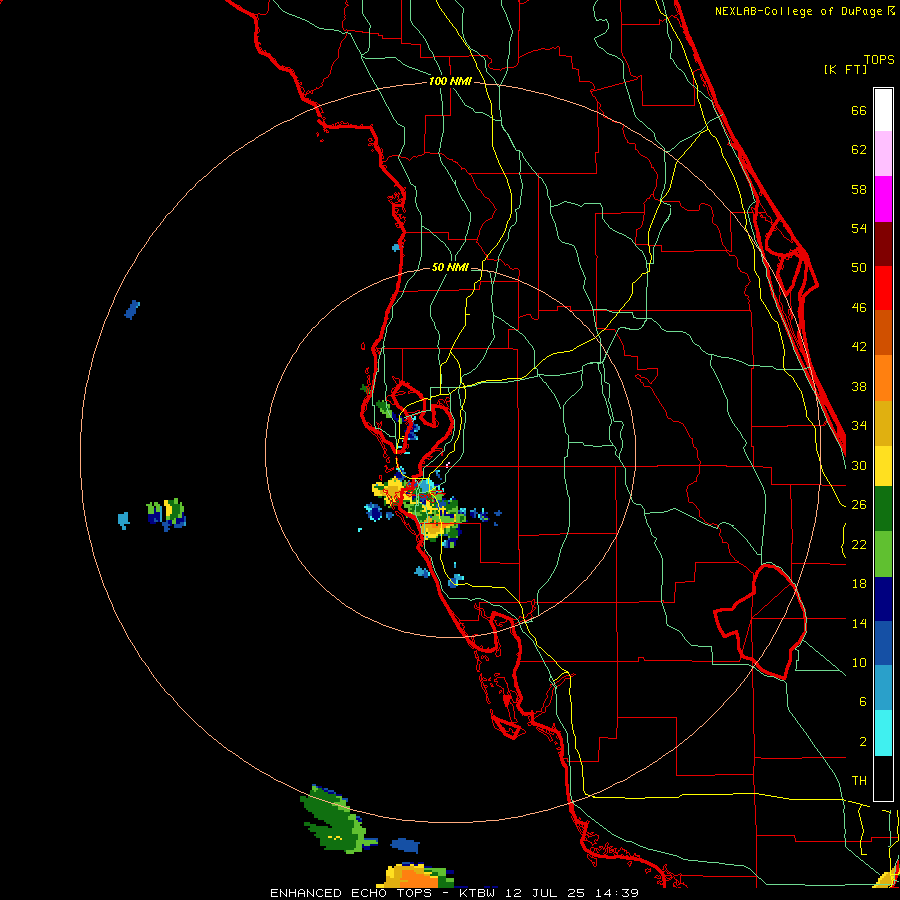Screen dimensions: 900x900
Task: Click the 62 value on the scale
Action: tap(859, 150)
